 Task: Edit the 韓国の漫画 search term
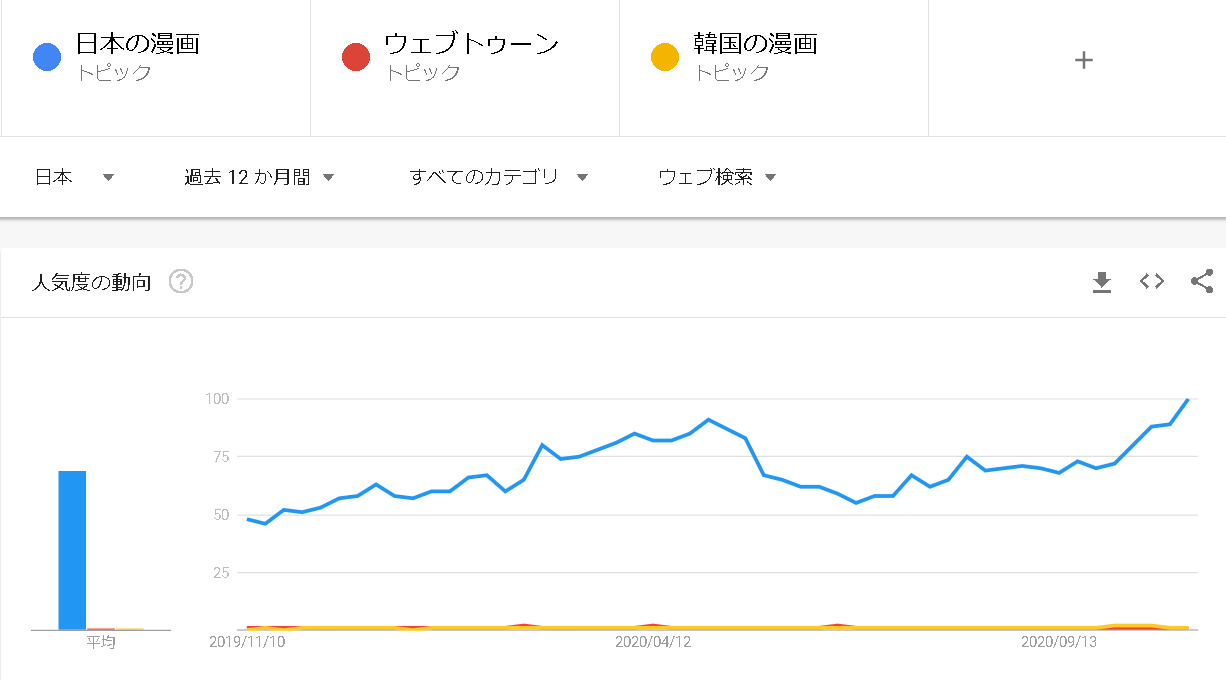pyautogui.click(x=756, y=44)
